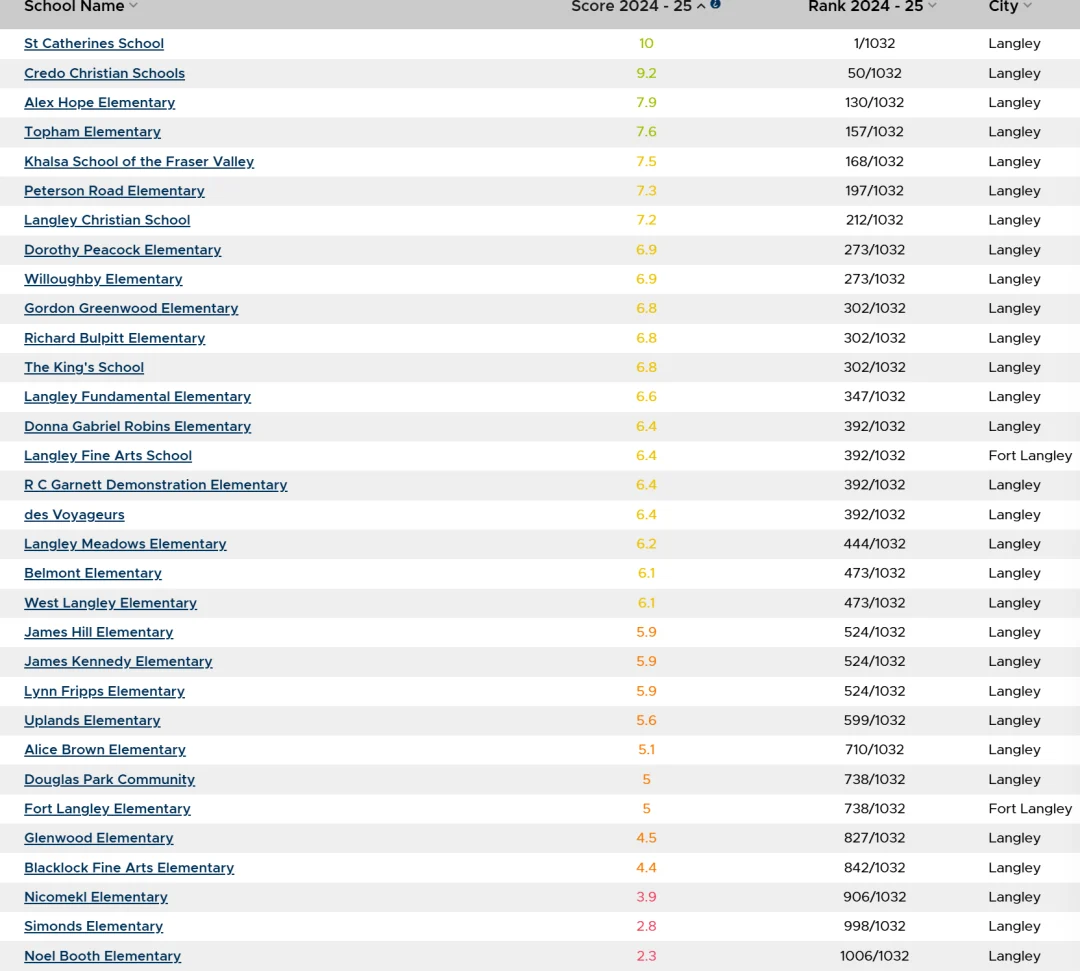Click rank 212/1032
The image size is (1080, 971).
coord(875,220)
